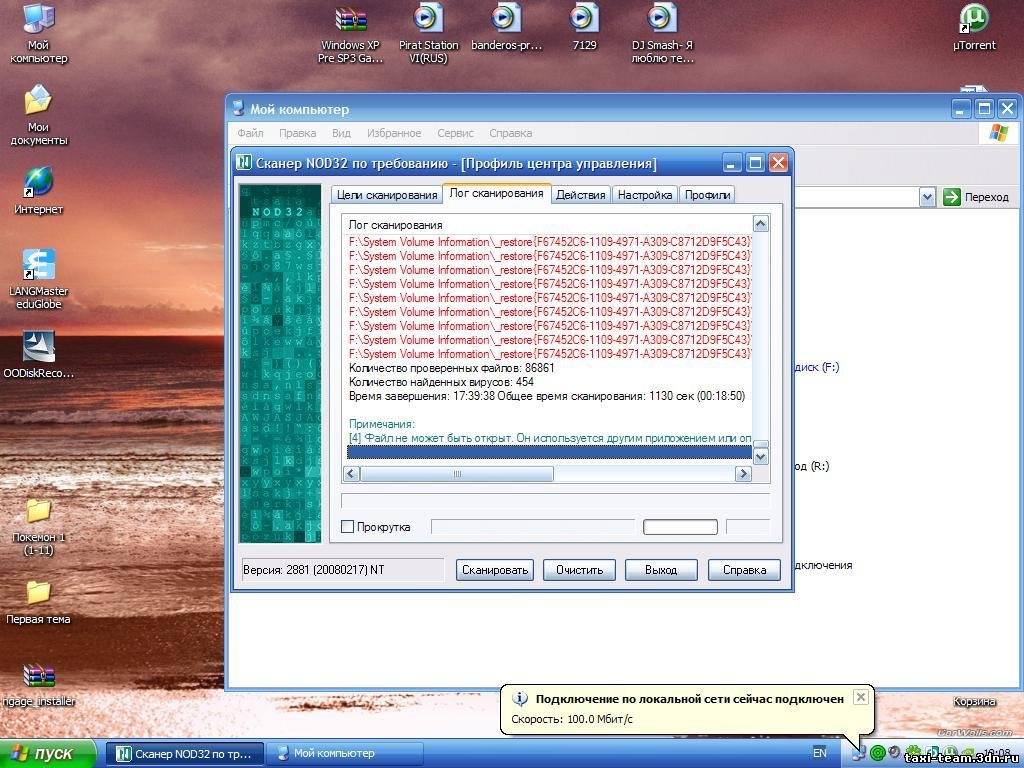Open the Действия tab
This screenshot has width=1024, height=768.
tap(581, 195)
